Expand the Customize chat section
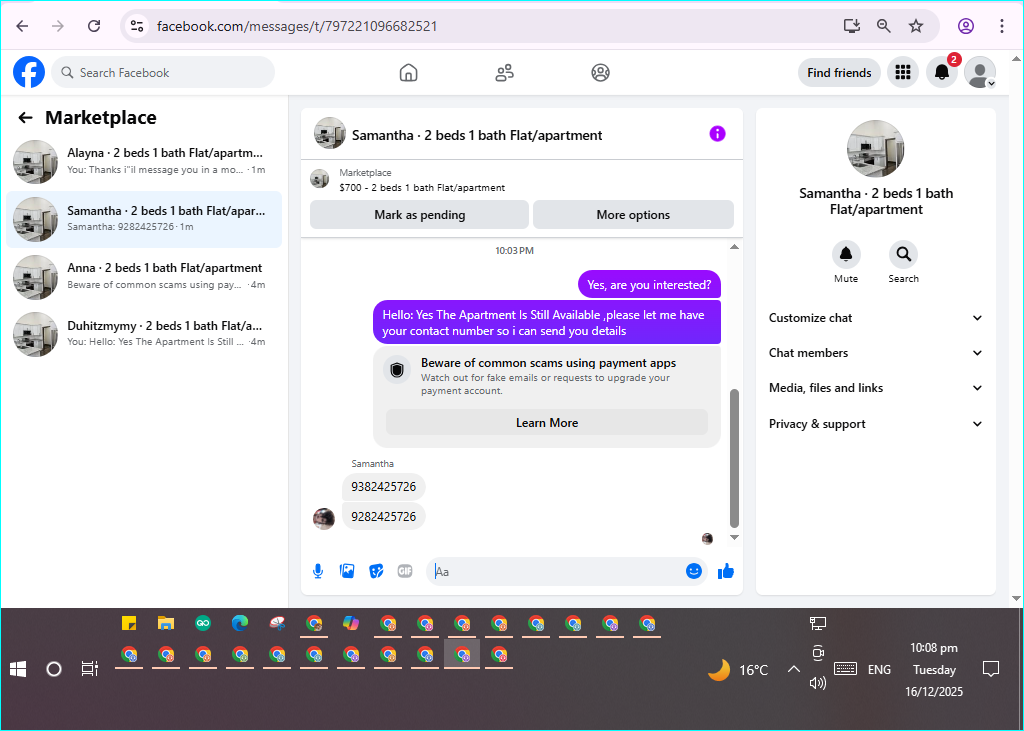 point(876,318)
